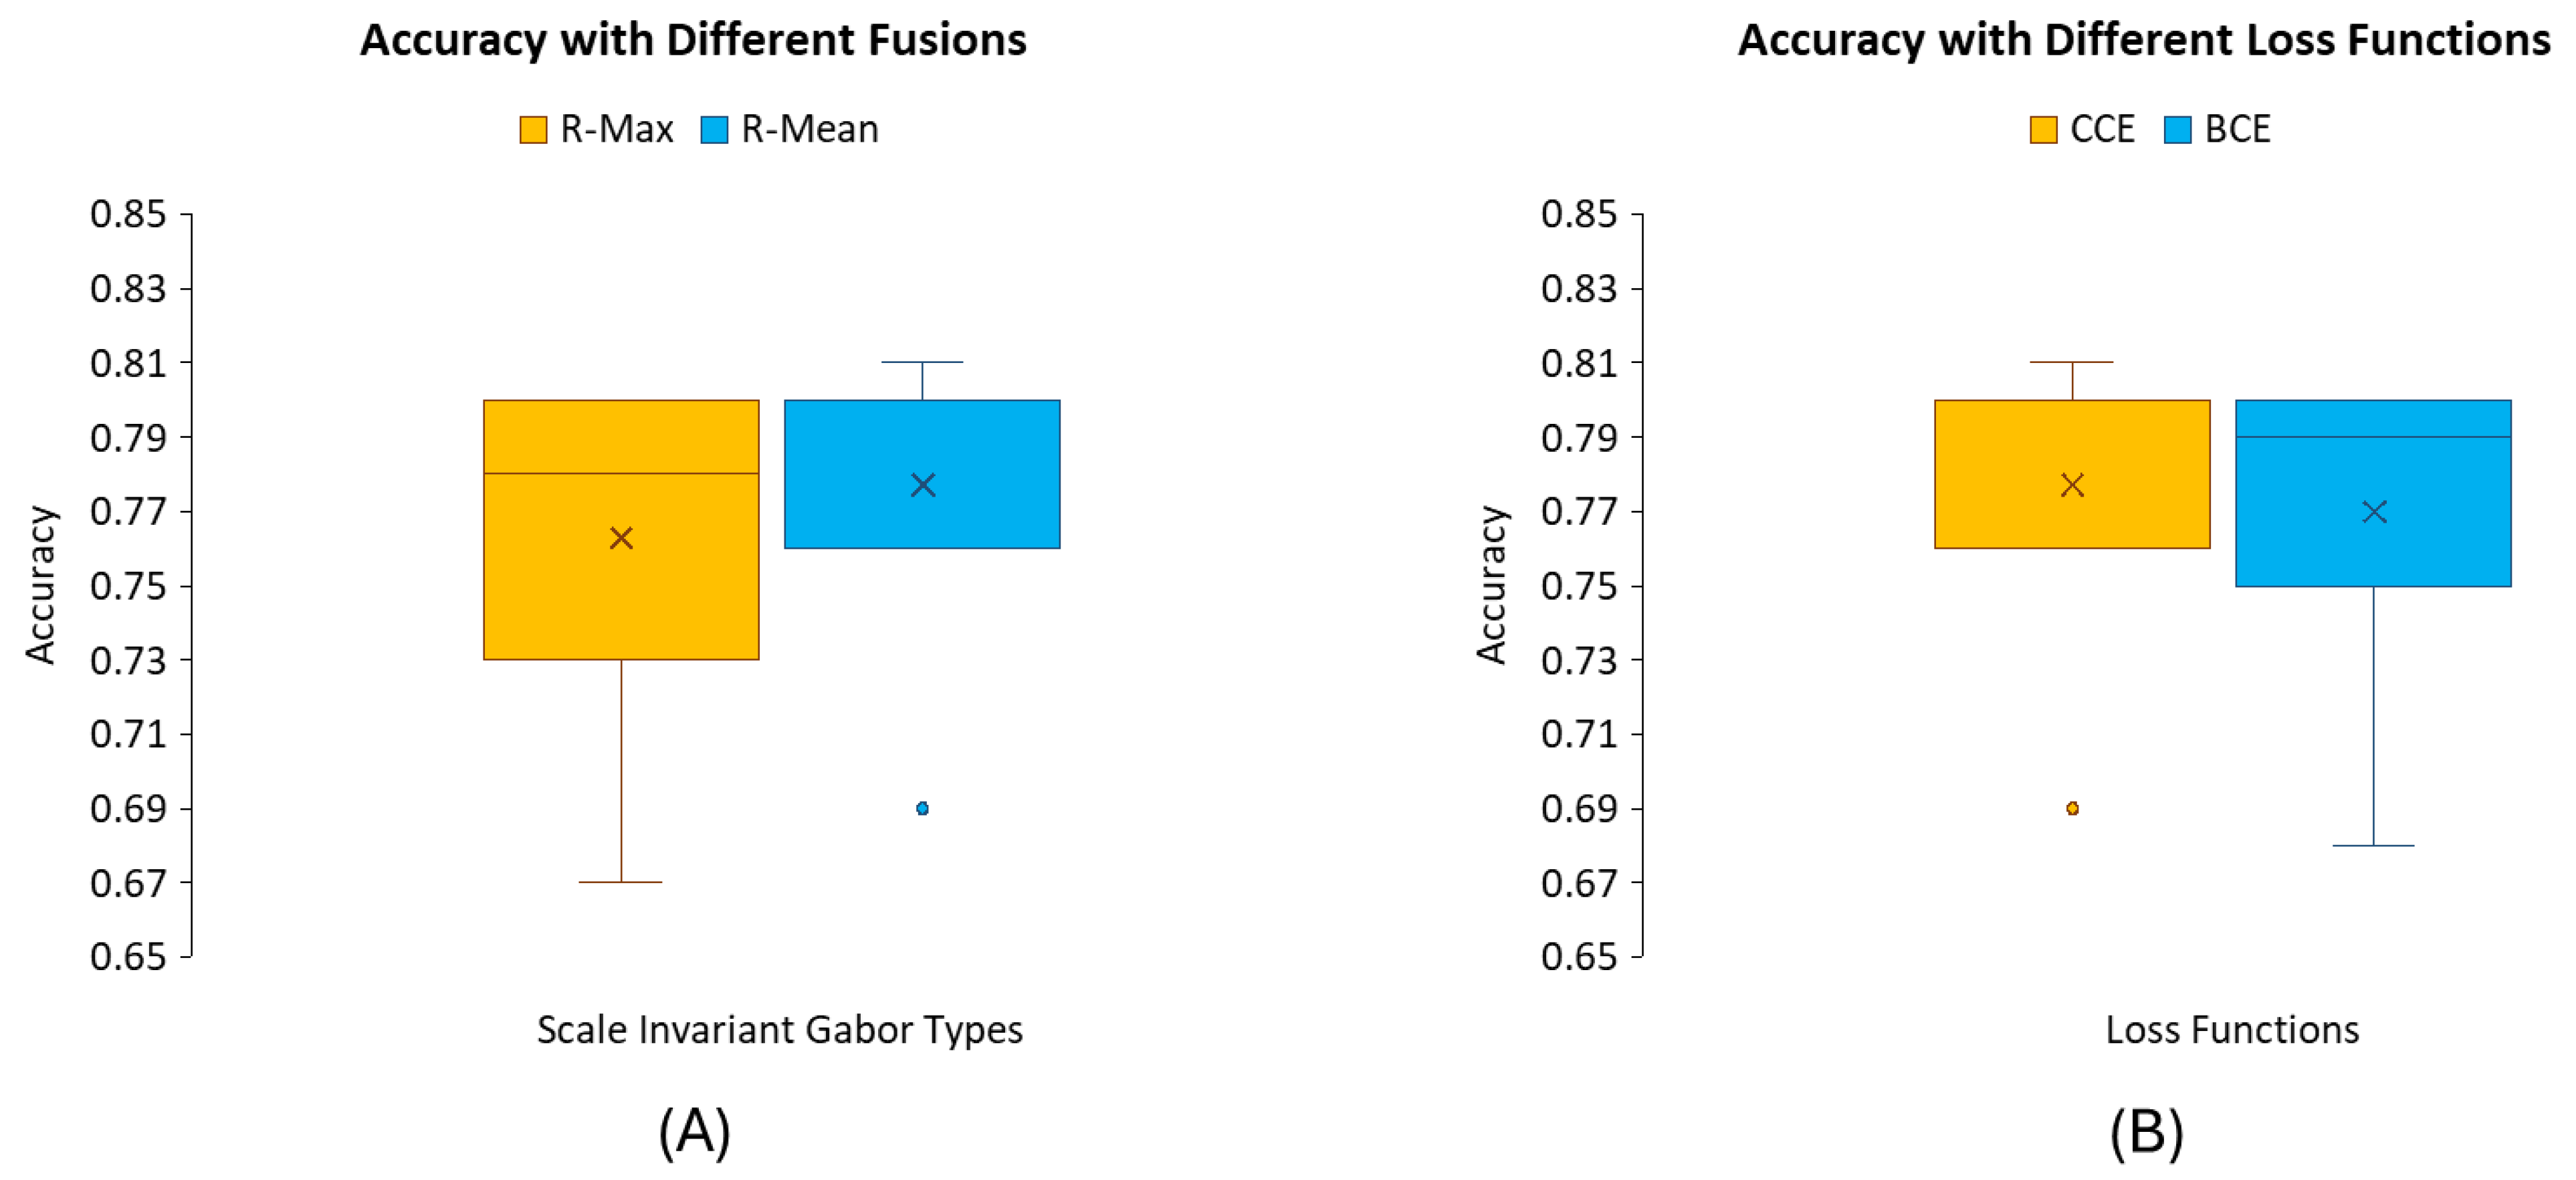Image resolution: width=2576 pixels, height=1180 pixels.
Task: Click the BCE mean X marker
Action: tap(2374, 512)
